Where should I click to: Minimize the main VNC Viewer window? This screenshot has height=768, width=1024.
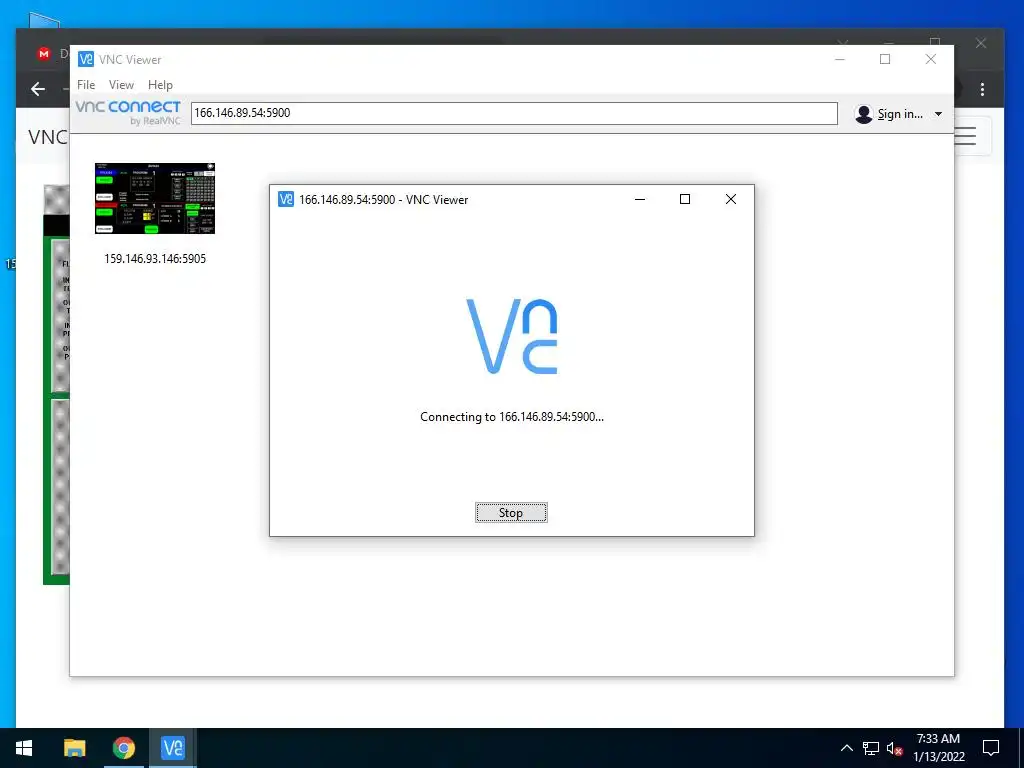[840, 59]
